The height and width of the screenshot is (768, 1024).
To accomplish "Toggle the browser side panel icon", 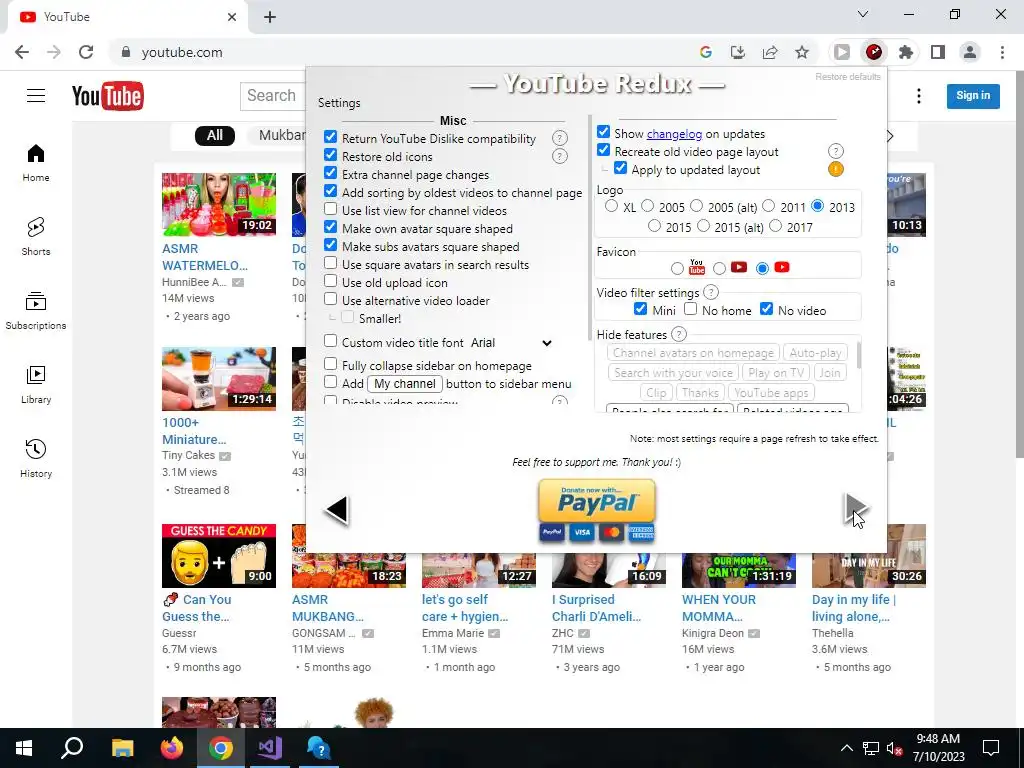I will (938, 52).
